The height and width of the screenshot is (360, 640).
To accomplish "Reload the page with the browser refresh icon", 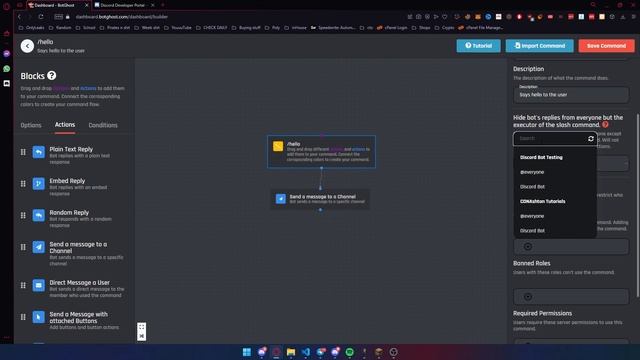I will pyautogui.click(x=41, y=17).
